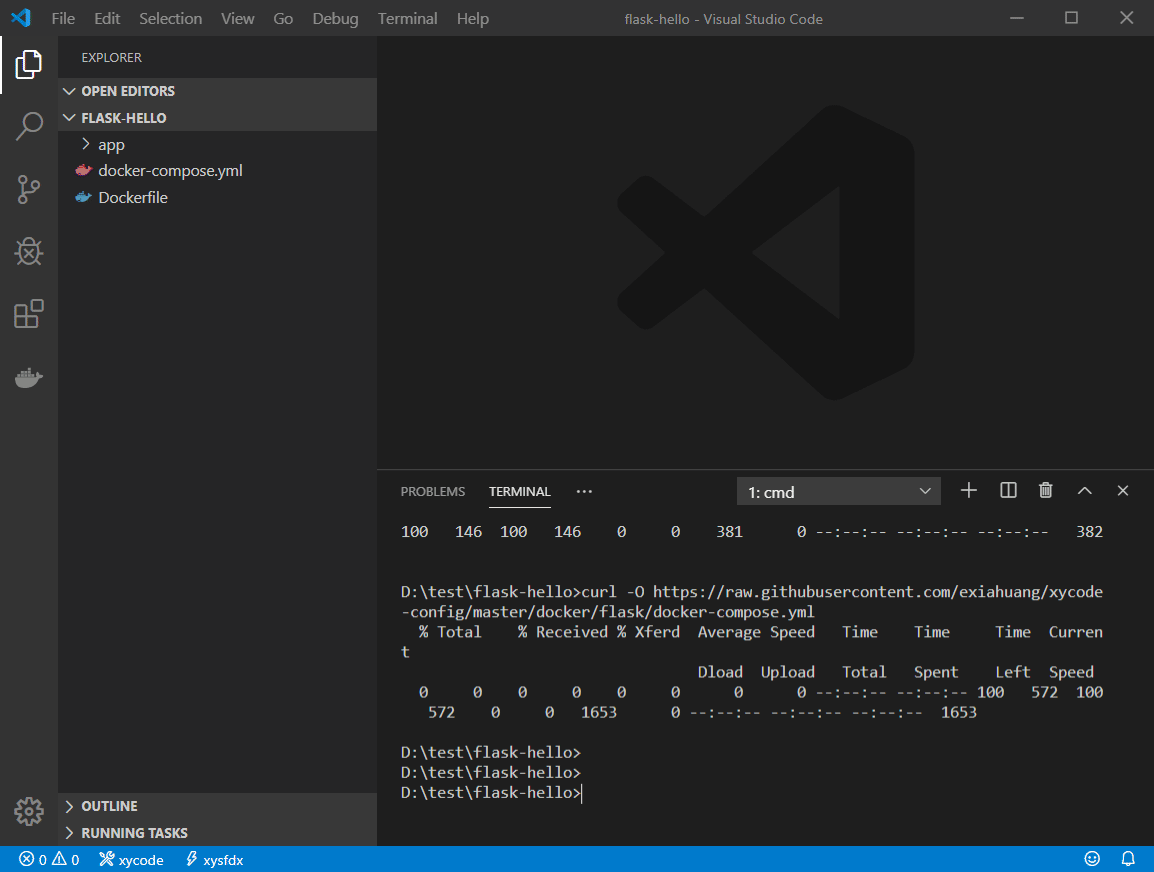Open the Terminal menu
This screenshot has width=1154, height=872.
point(407,18)
